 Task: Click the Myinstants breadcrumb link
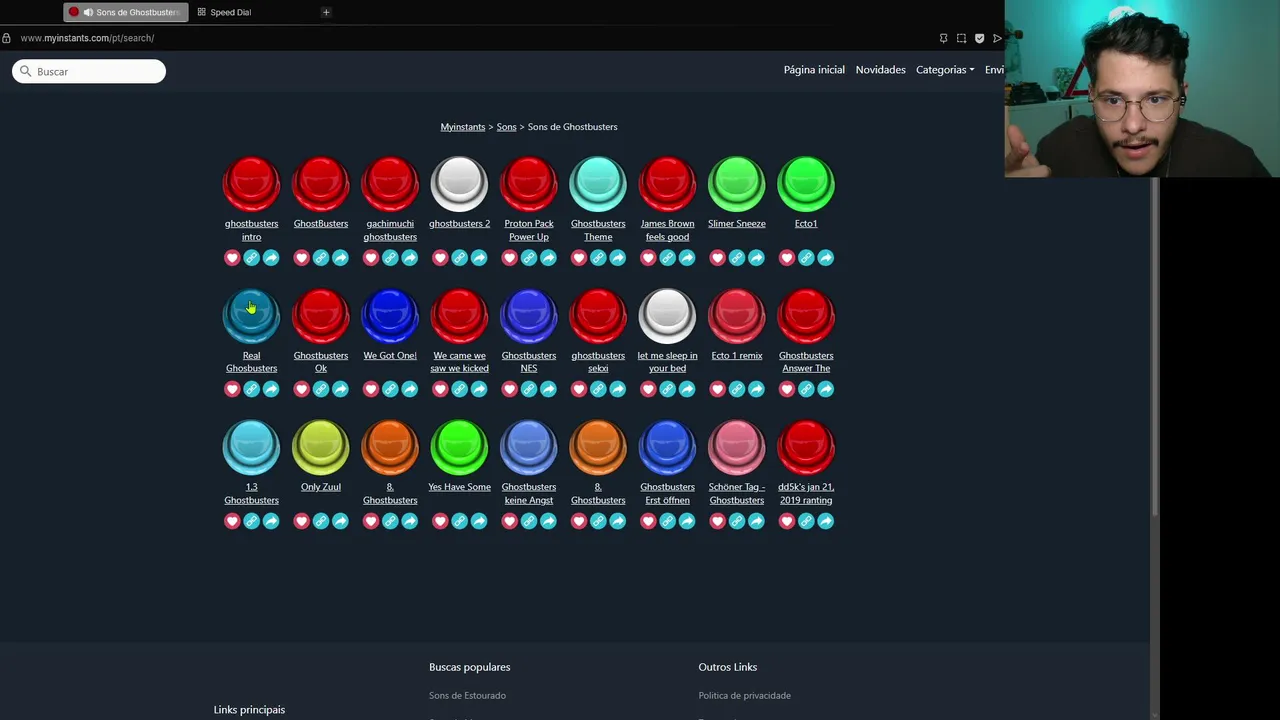click(463, 127)
